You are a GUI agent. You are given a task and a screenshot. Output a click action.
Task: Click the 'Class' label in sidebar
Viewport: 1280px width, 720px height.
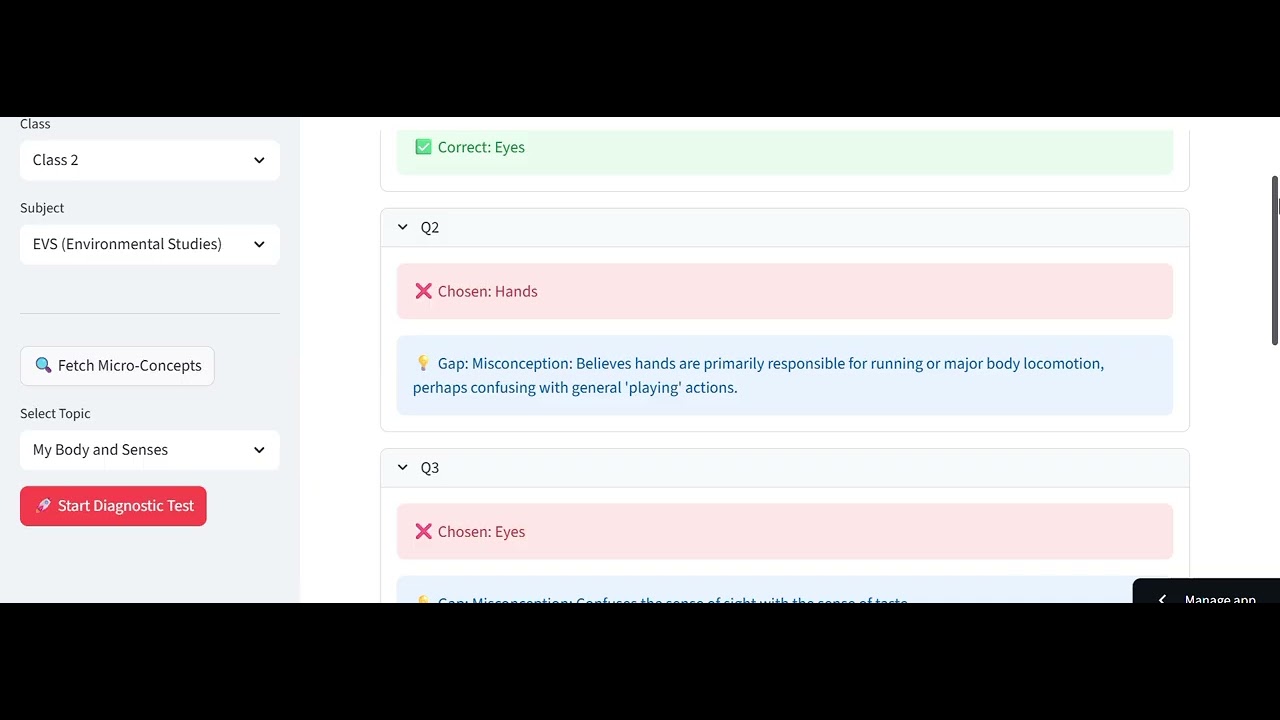(35, 124)
